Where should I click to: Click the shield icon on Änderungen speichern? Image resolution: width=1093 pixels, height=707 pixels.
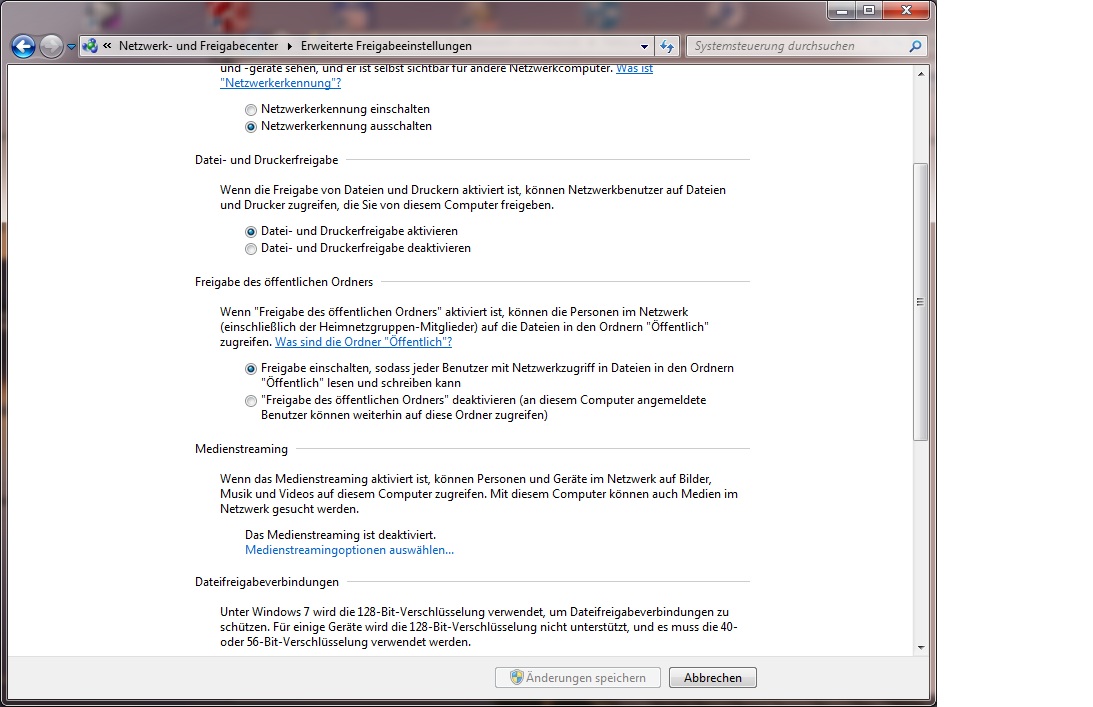coord(517,677)
